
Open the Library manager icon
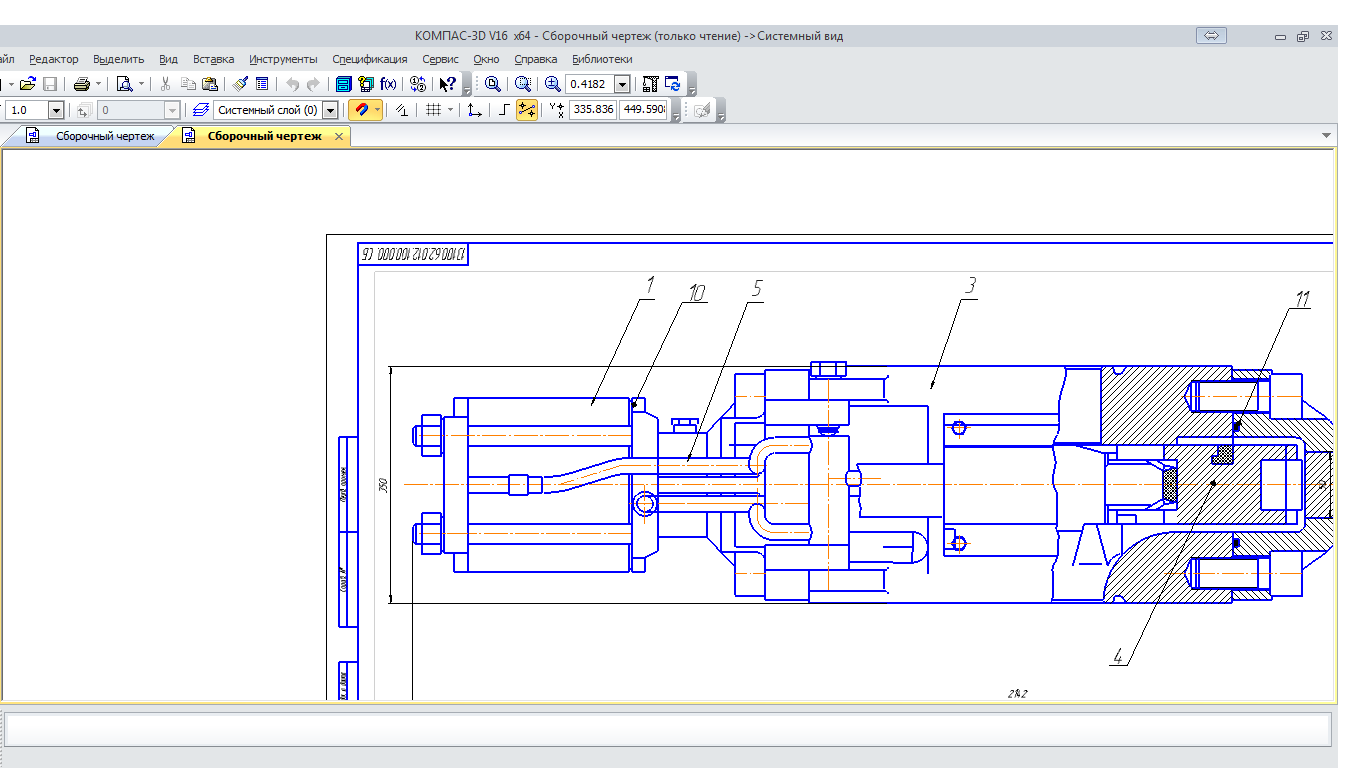pyautogui.click(x=366, y=84)
